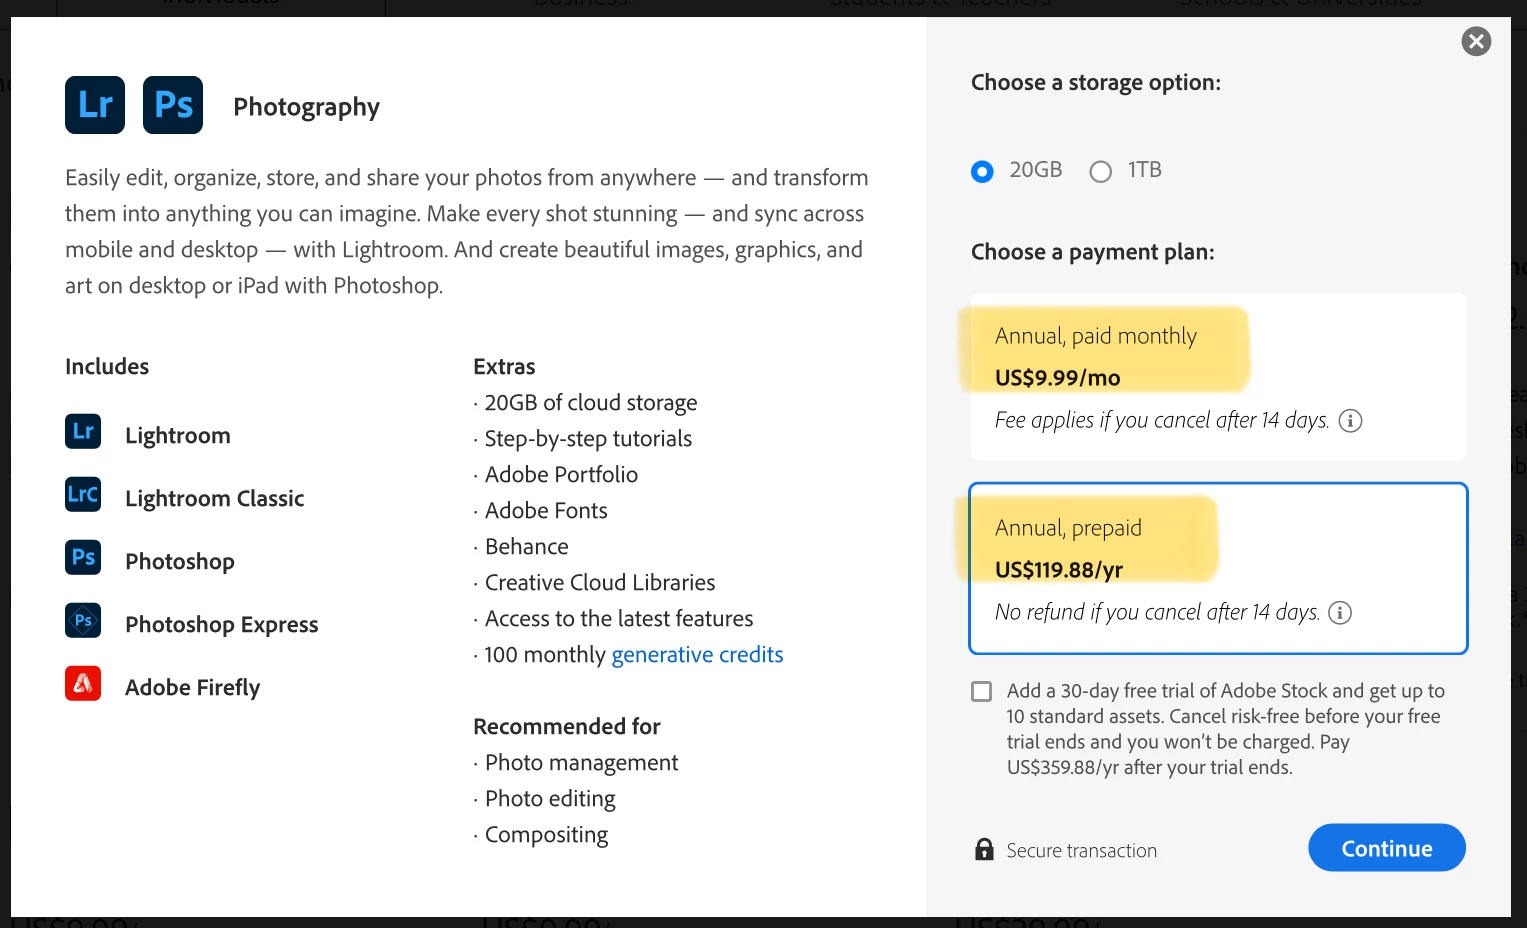Show info about the monthly cancellation fee
1527x928 pixels.
click(1350, 421)
